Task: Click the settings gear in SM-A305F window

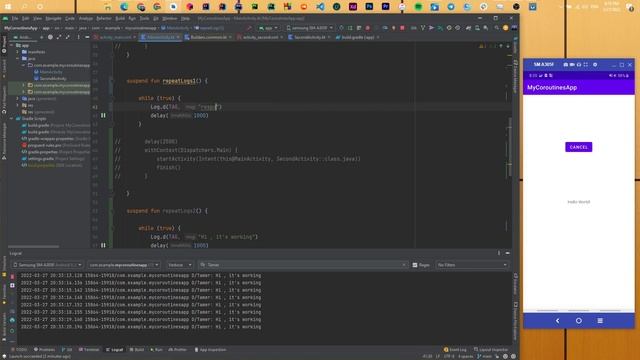Action: pyautogui.click(x=595, y=64)
